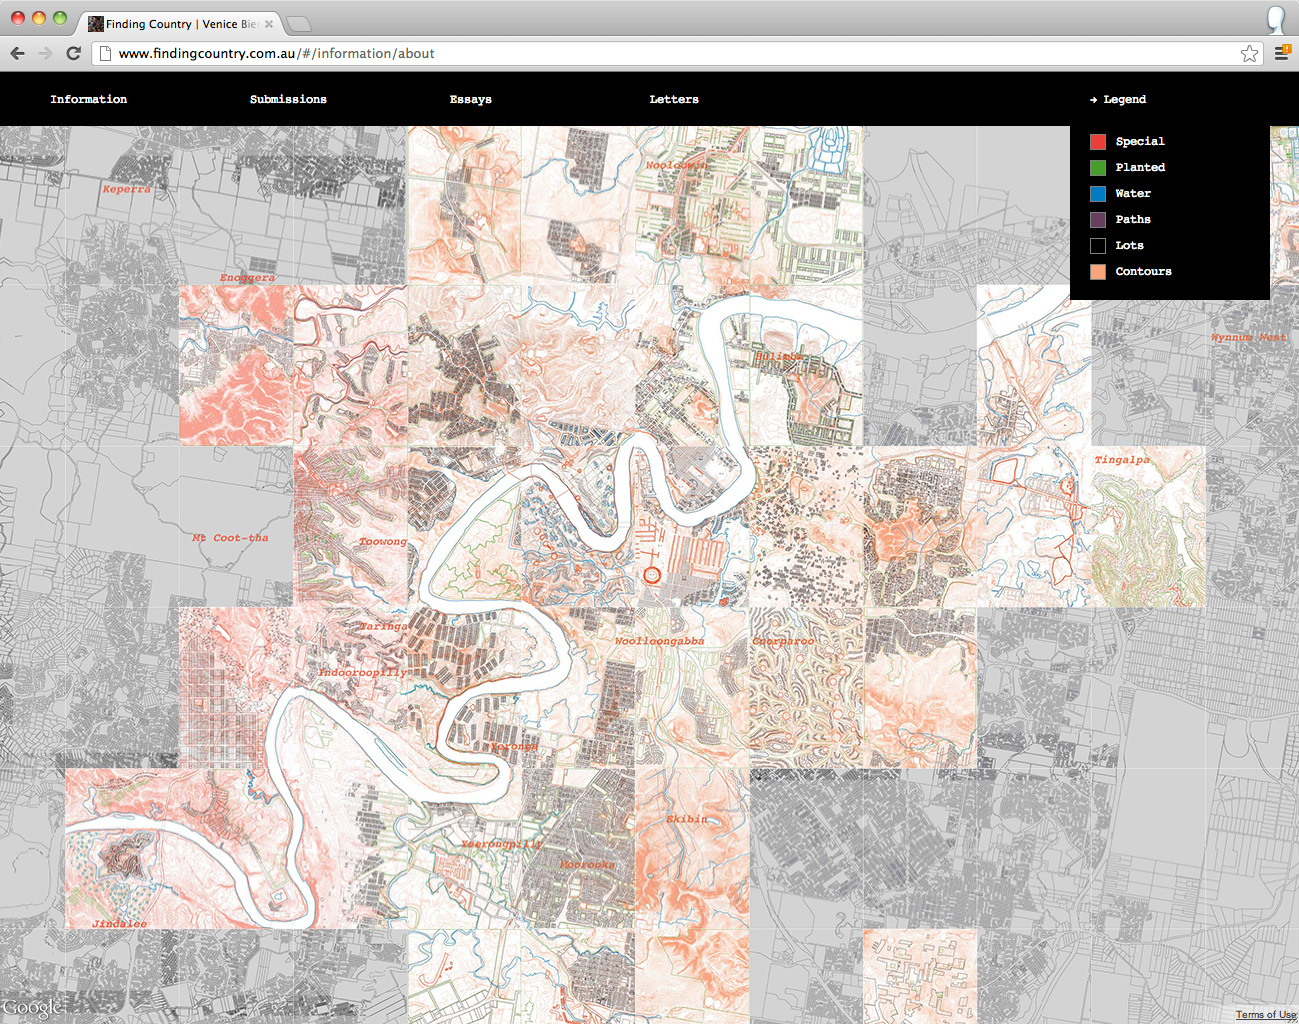
Task: Click the browser back arrow
Action: click(17, 53)
